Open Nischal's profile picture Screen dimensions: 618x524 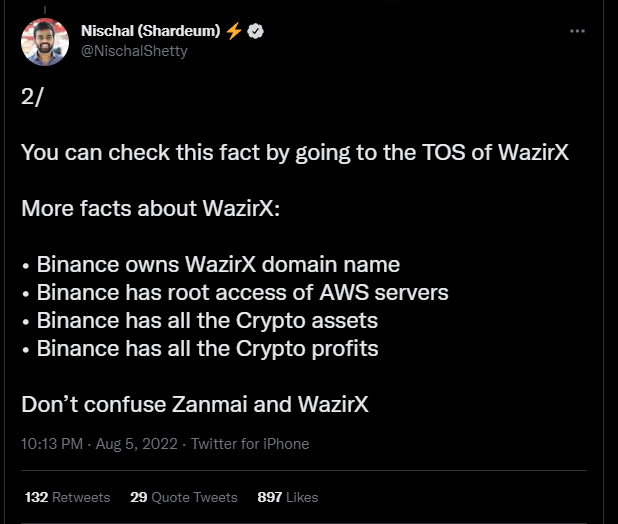(45, 42)
